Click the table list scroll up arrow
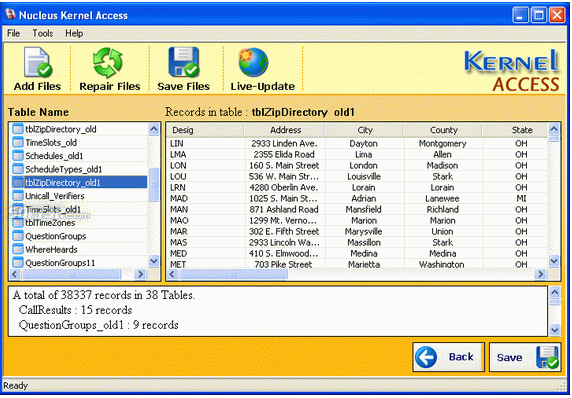 pos(154,129)
